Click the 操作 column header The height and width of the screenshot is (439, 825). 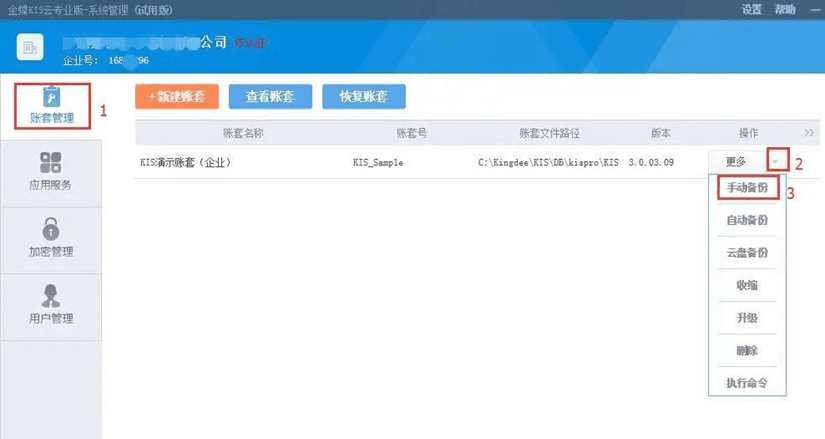click(x=748, y=133)
